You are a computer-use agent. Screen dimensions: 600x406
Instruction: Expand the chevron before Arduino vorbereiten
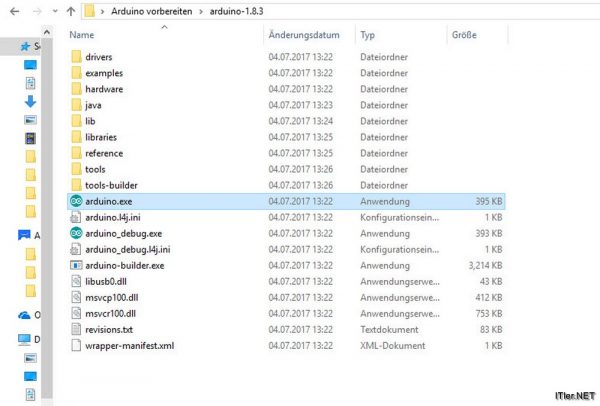[103, 11]
